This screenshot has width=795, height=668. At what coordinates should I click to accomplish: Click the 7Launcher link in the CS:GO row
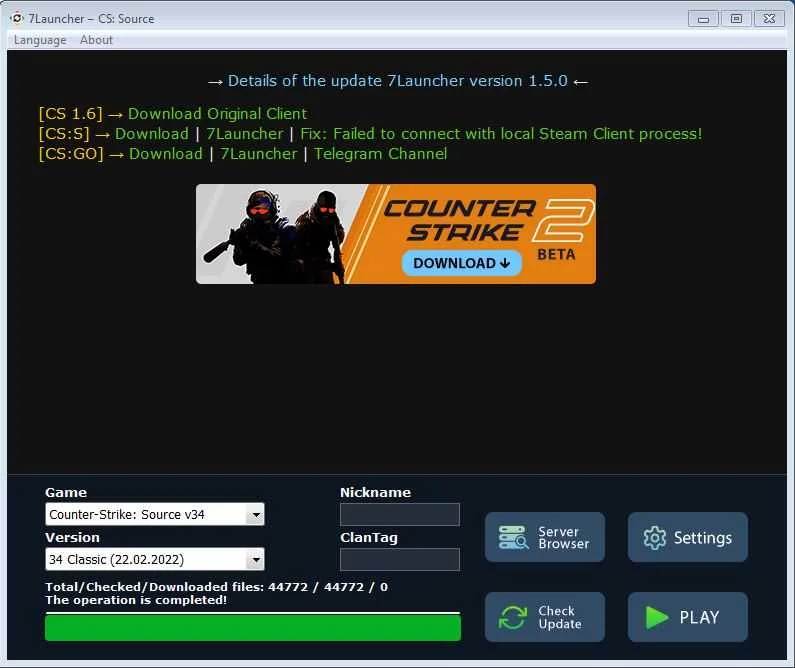pyautogui.click(x=259, y=154)
